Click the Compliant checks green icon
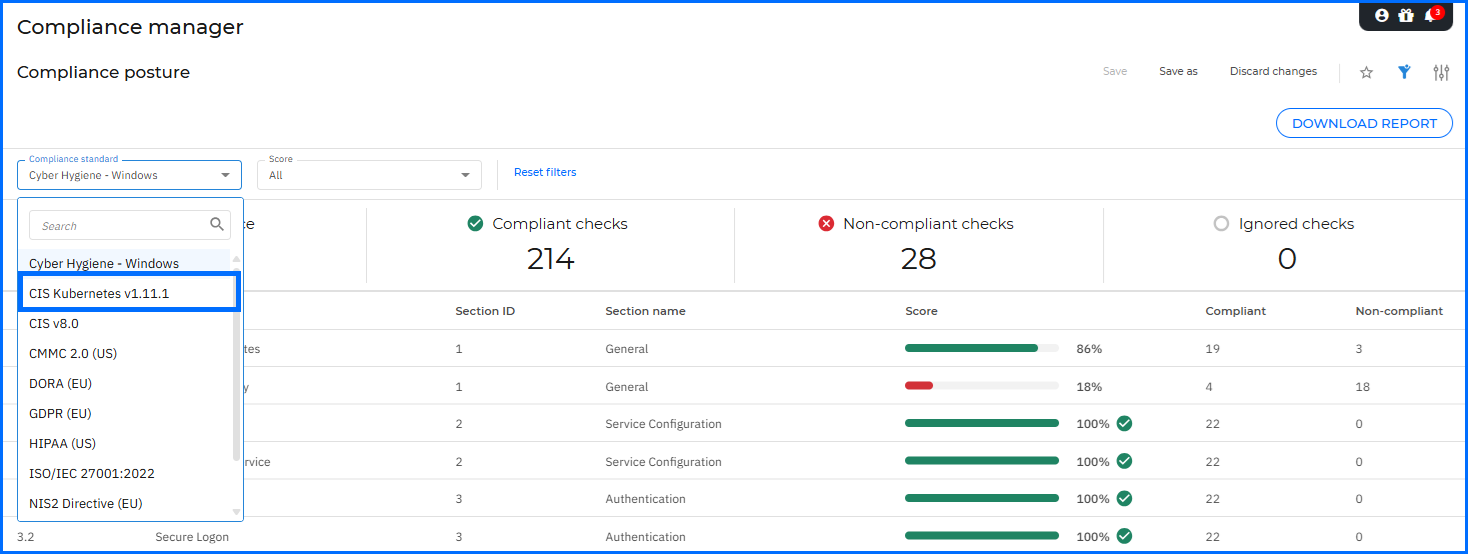1468x554 pixels. point(476,224)
